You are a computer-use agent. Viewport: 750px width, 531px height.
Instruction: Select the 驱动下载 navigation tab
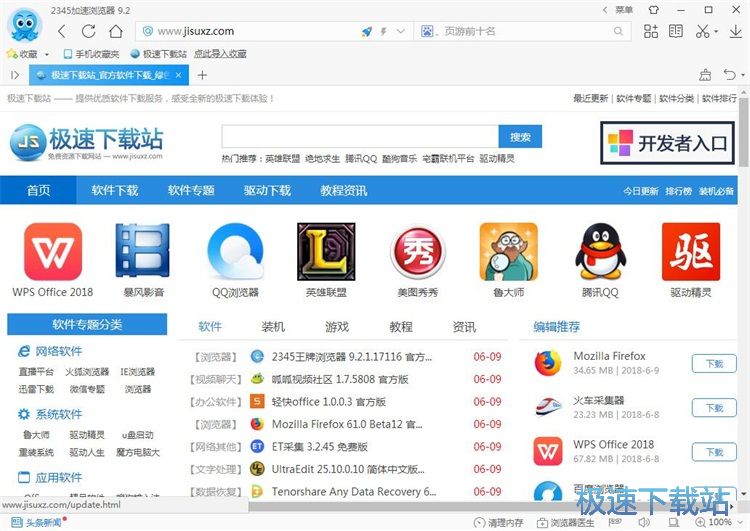[x=267, y=190]
